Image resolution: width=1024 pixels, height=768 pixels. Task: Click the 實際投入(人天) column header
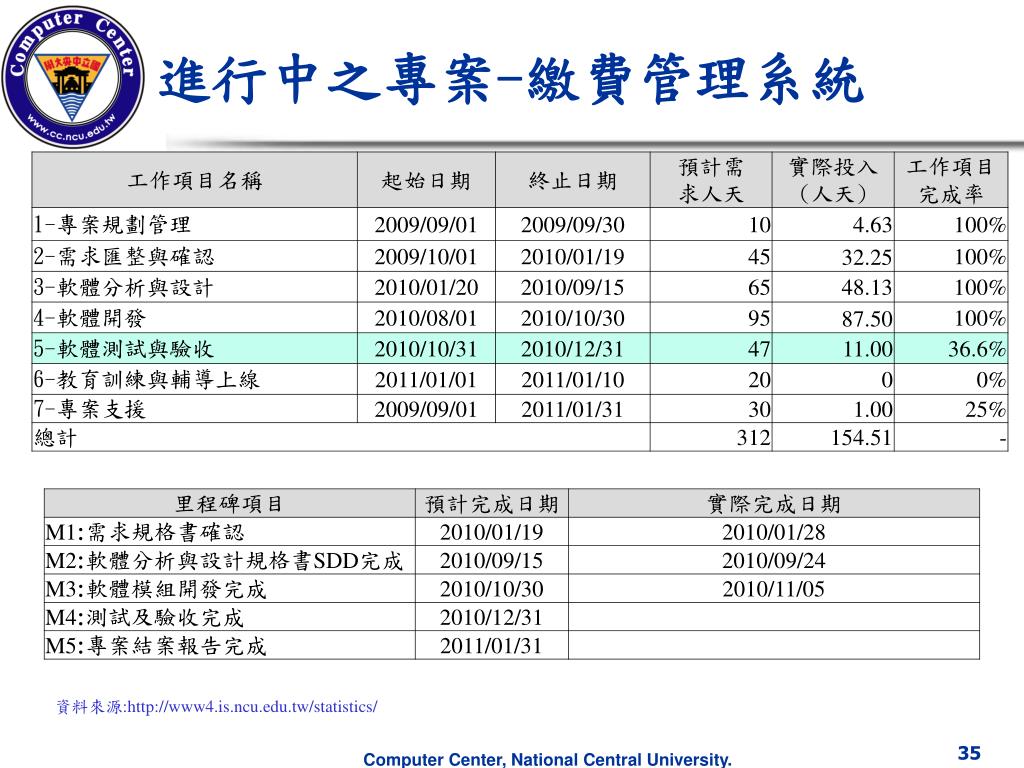click(x=833, y=180)
